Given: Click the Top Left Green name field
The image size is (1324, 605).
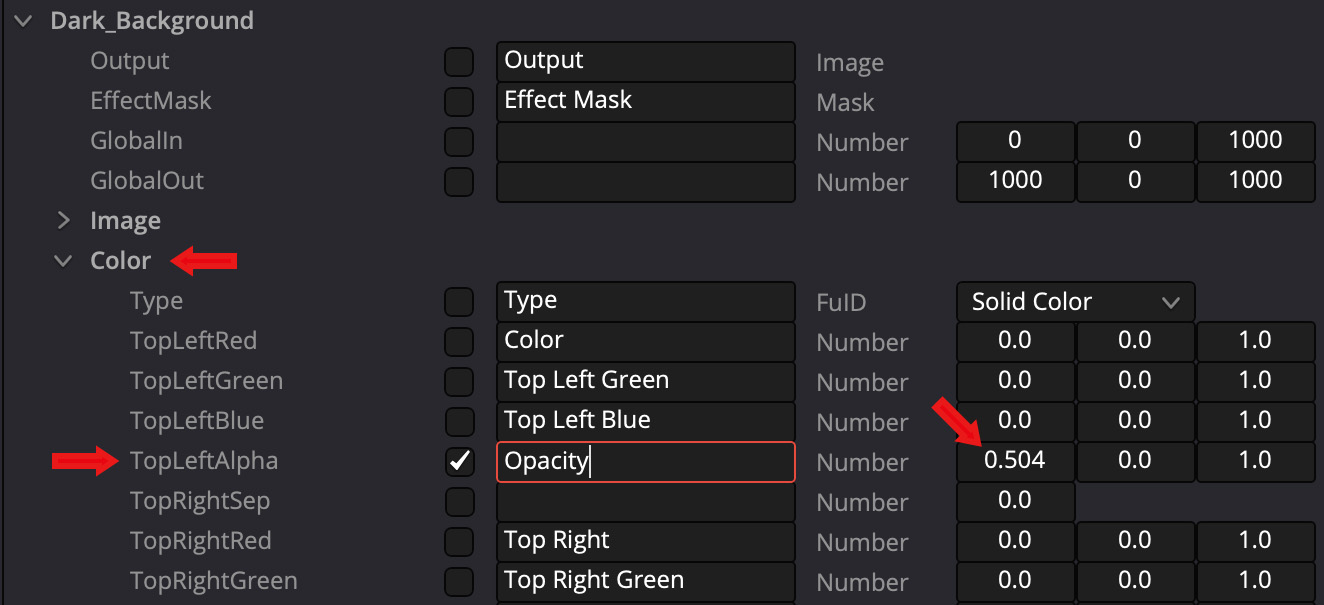Looking at the screenshot, I should [645, 381].
